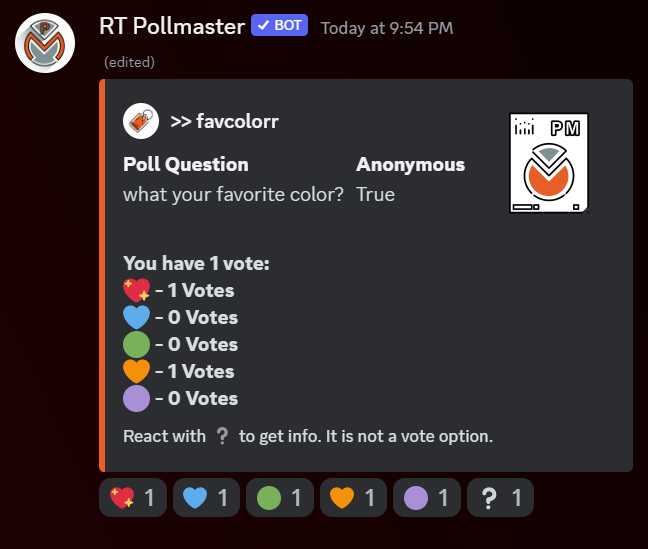Click the purple circle emoji in vote list
Screen dimensions: 648x549
click(x=136, y=399)
